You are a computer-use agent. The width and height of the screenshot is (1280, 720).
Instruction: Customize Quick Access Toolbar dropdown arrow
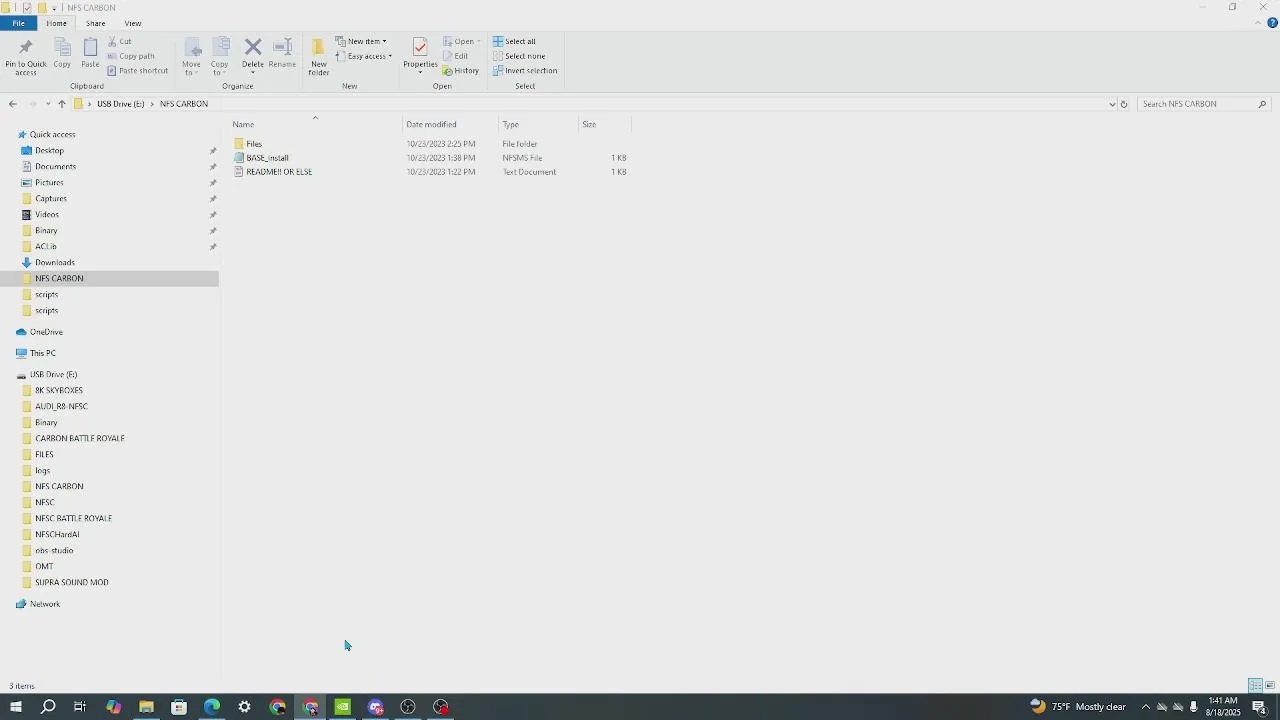[x=54, y=8]
